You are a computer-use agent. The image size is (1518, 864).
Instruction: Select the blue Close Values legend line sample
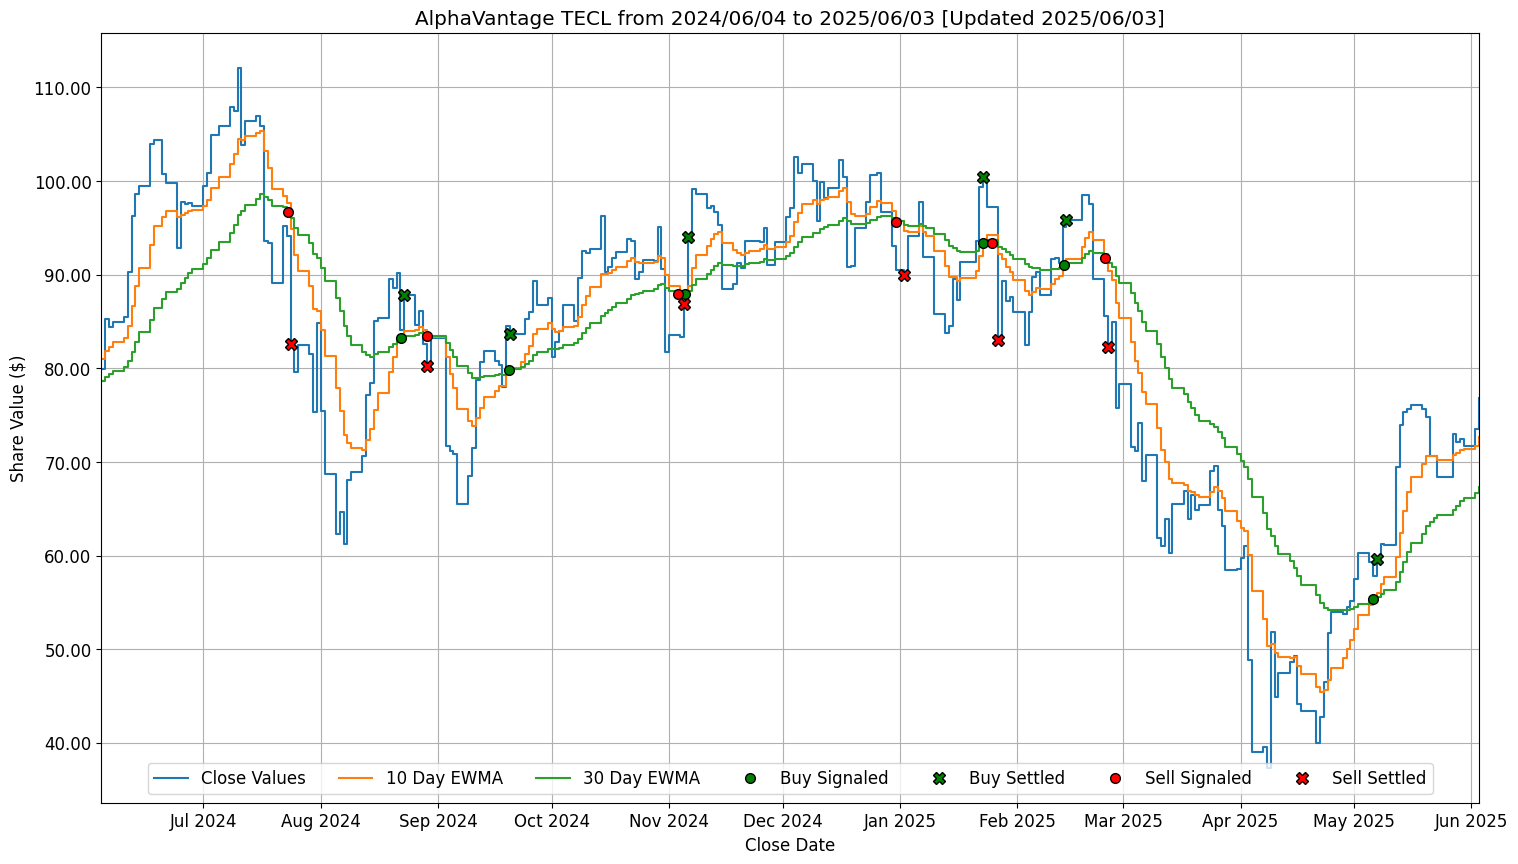coord(171,778)
